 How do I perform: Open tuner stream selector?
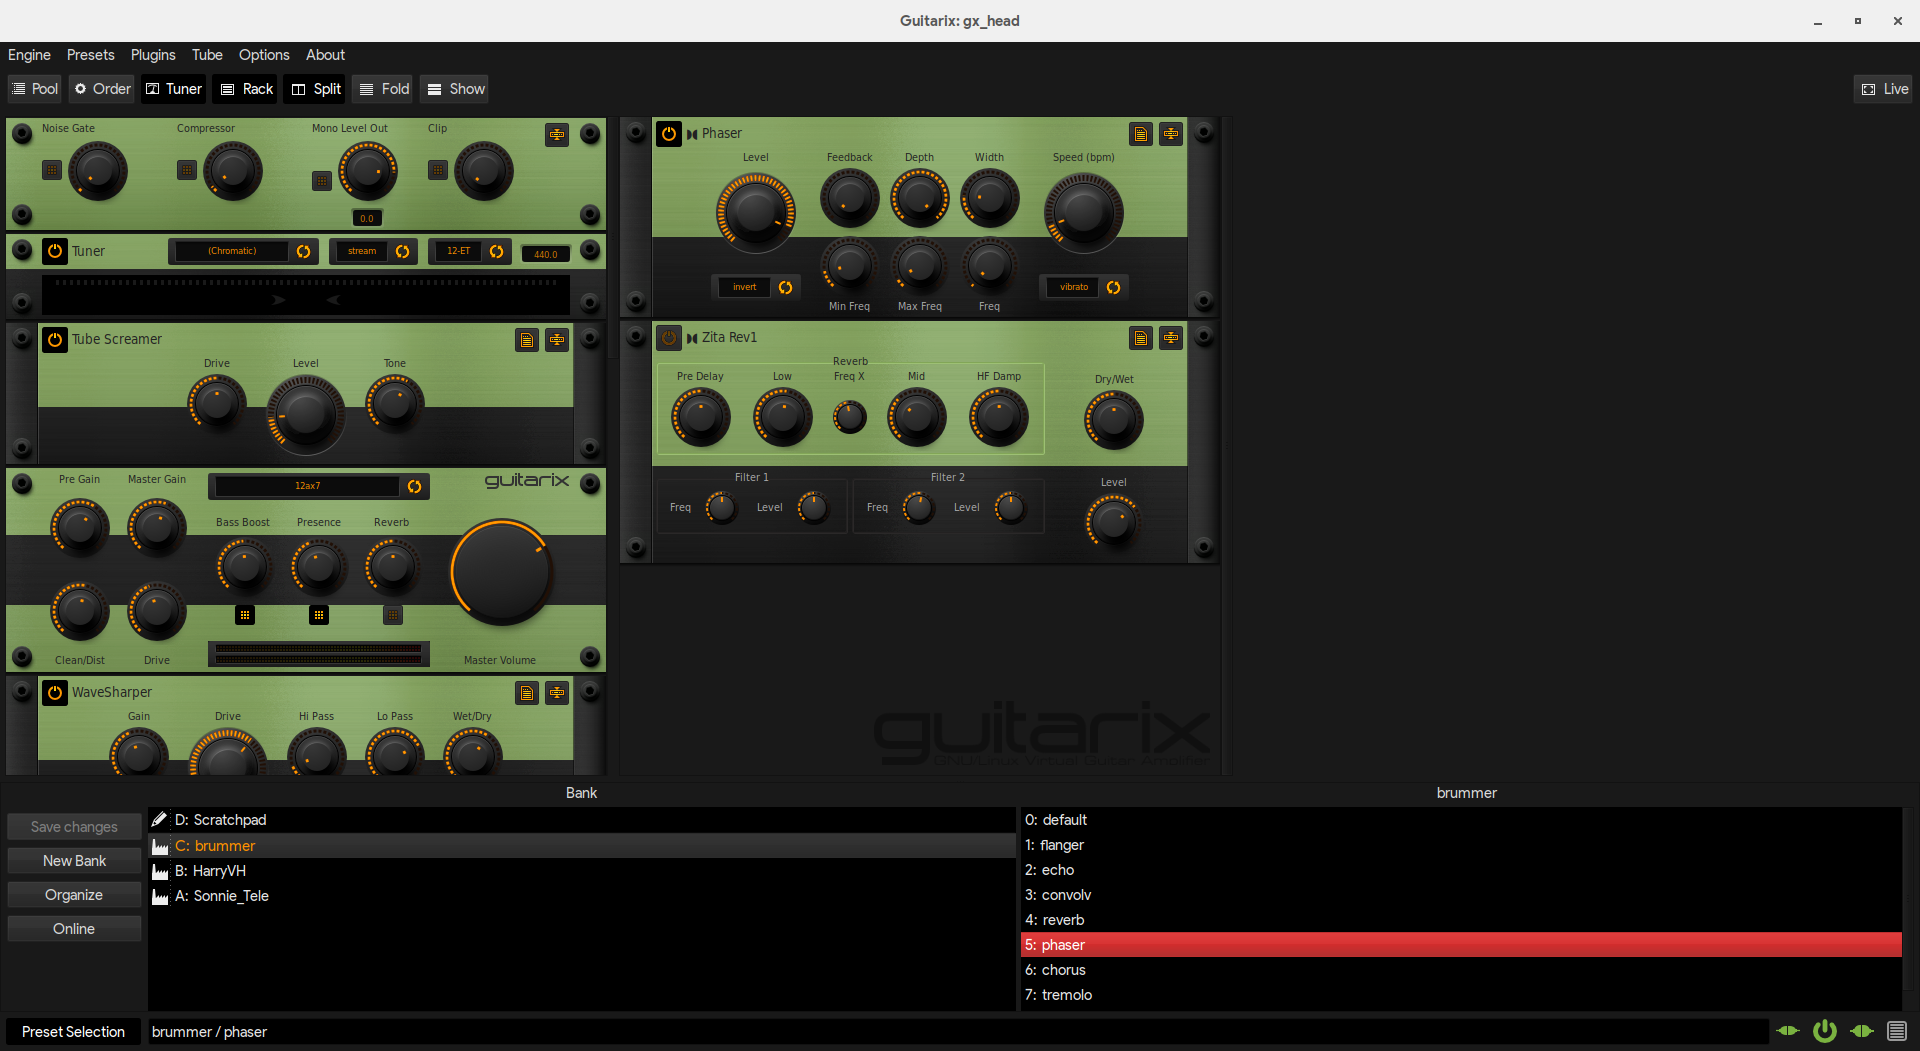pos(362,251)
